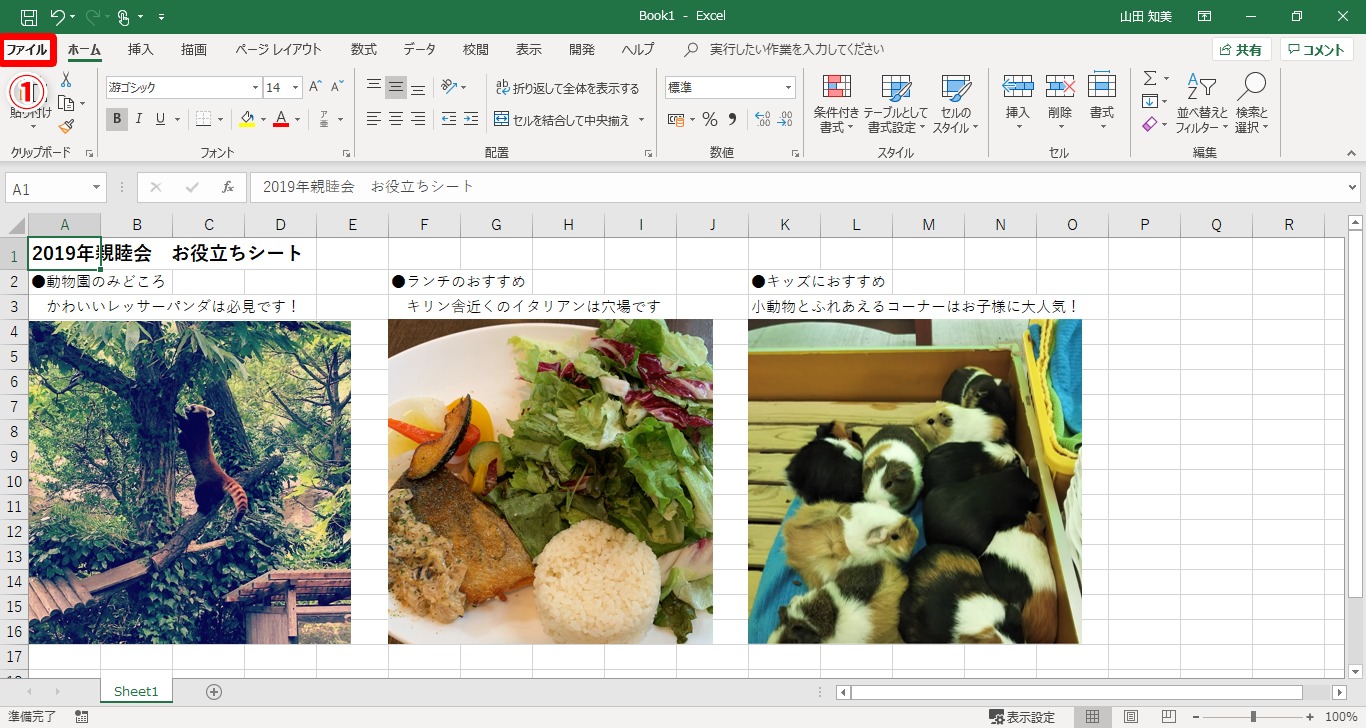Open the Name Box dropdown
1366x728 pixels.
tap(97, 188)
